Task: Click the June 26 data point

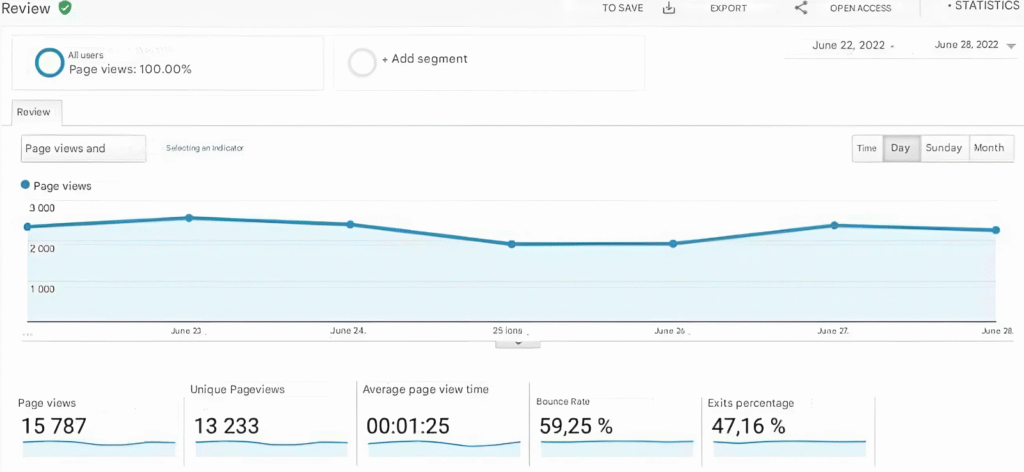Action: click(x=673, y=244)
